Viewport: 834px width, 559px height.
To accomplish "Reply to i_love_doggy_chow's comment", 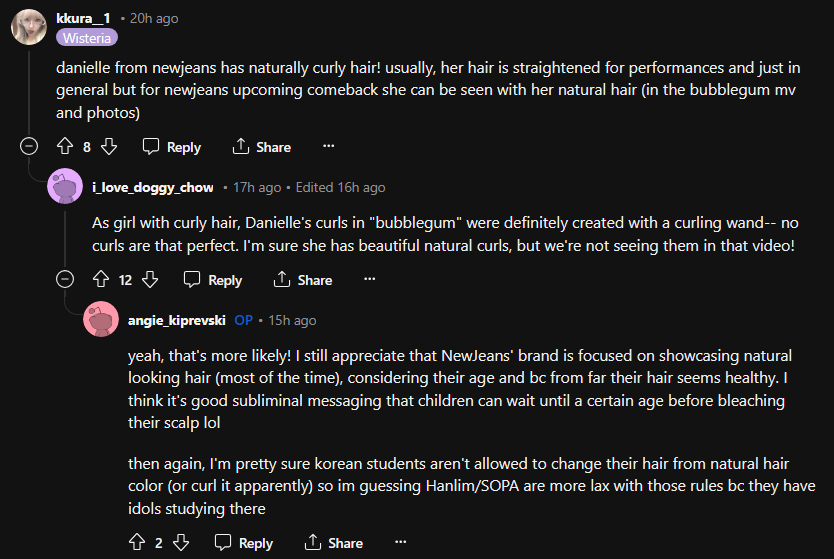I will coord(213,280).
